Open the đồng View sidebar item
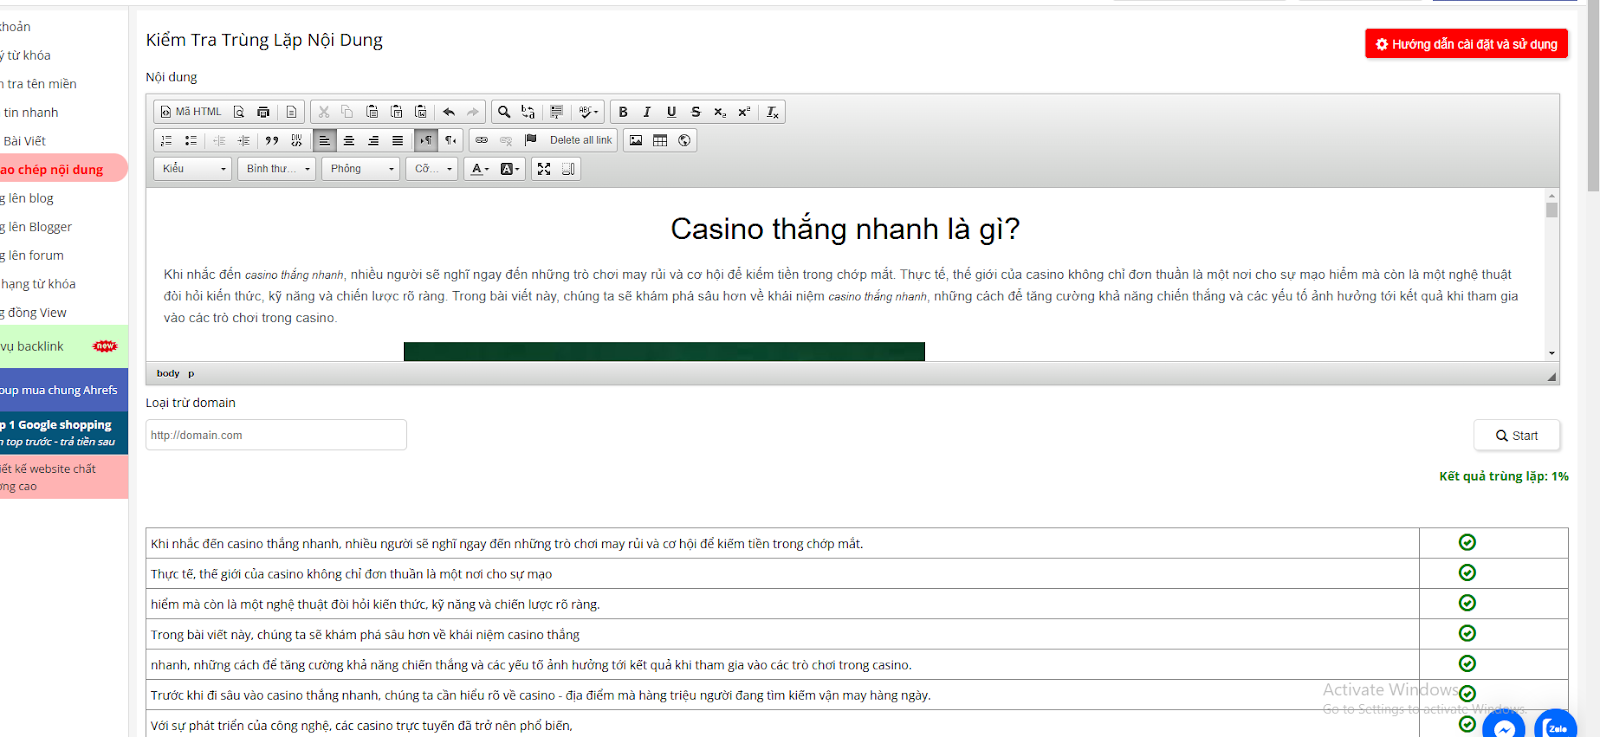 pos(33,313)
